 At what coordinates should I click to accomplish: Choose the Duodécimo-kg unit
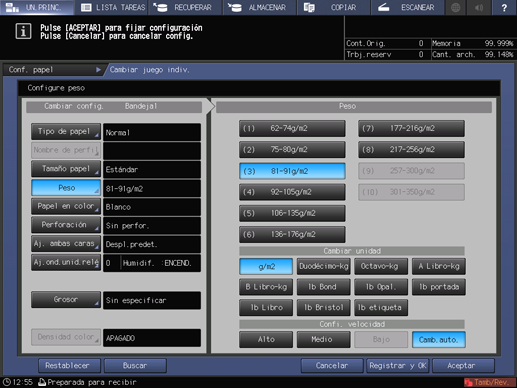tap(324, 266)
